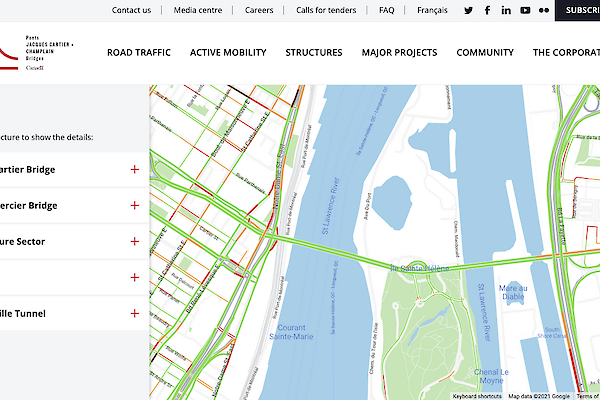Viewport: 600px width, 400px height.
Task: Open the Structures menu
Action: click(x=313, y=53)
